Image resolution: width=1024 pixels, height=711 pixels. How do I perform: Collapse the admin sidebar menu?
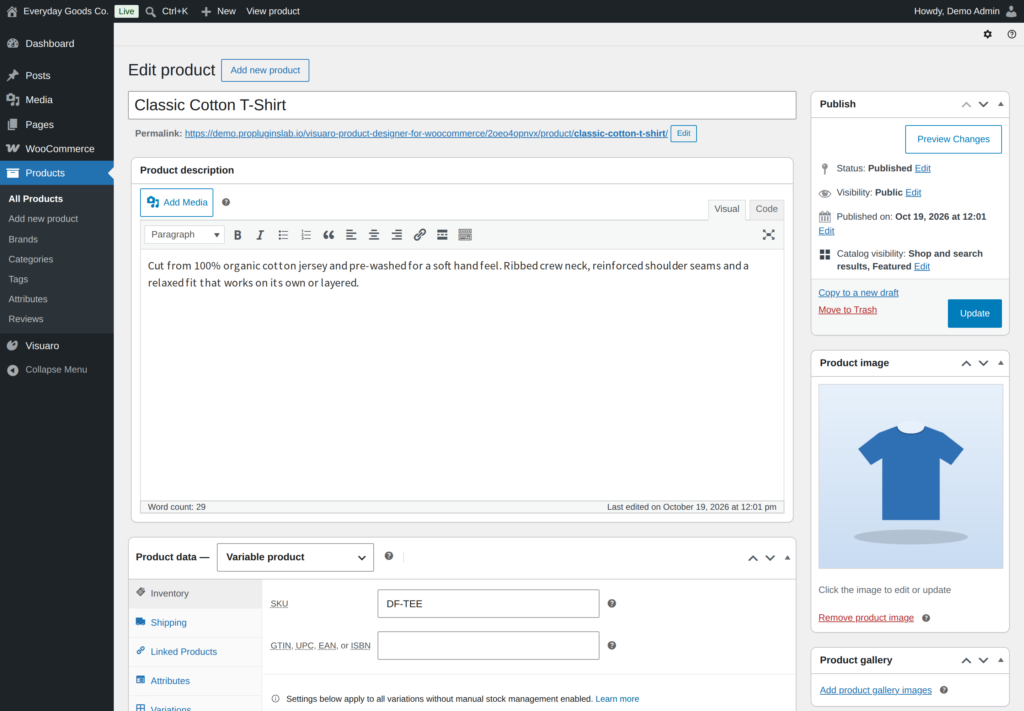click(57, 370)
